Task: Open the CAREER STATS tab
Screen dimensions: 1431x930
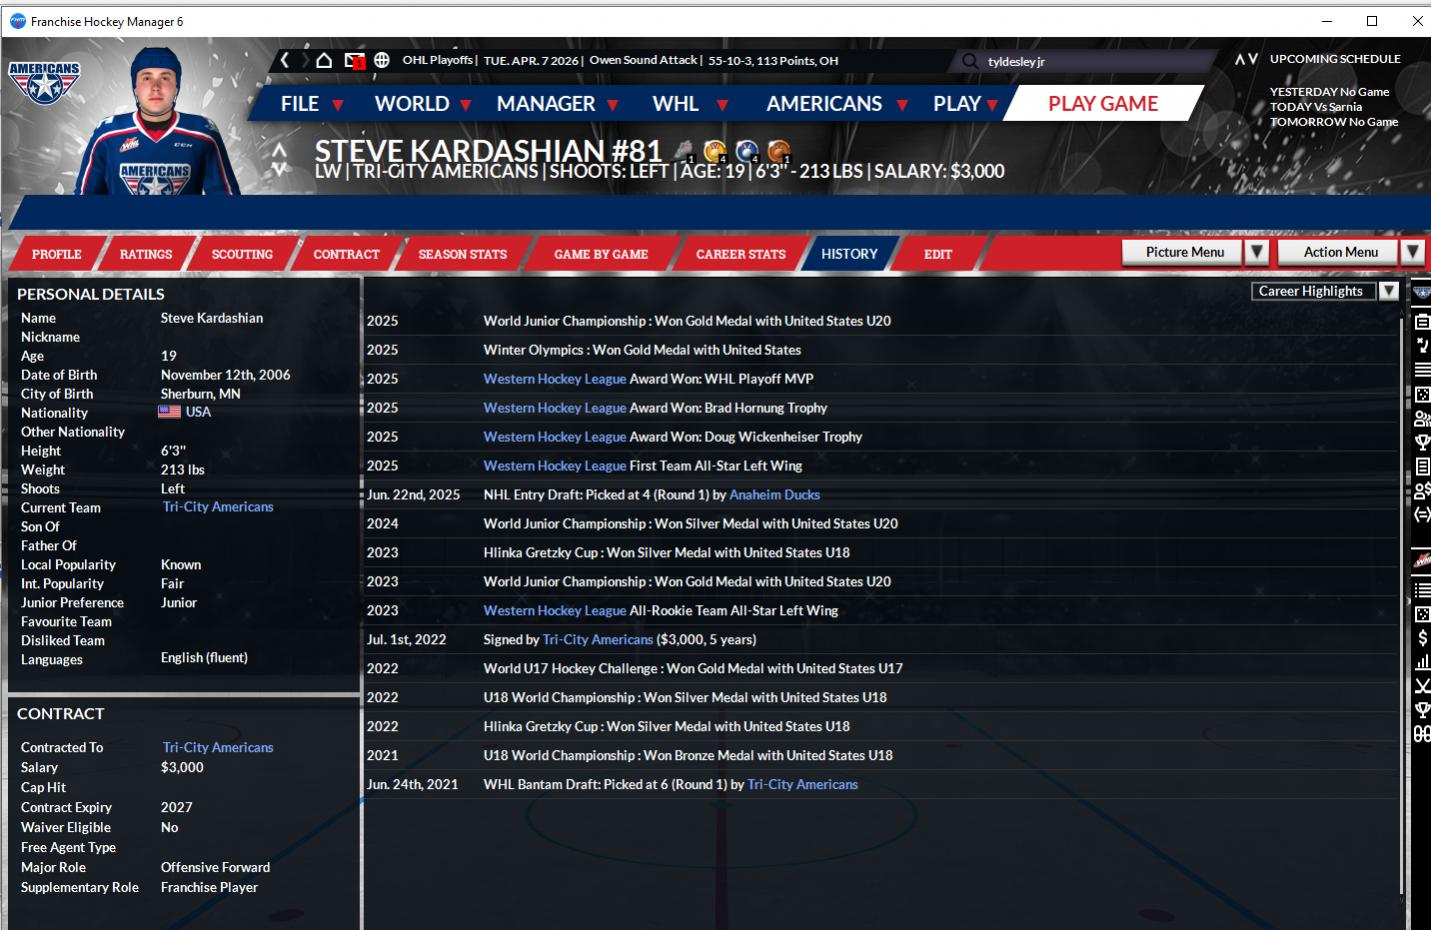Action: 741,254
